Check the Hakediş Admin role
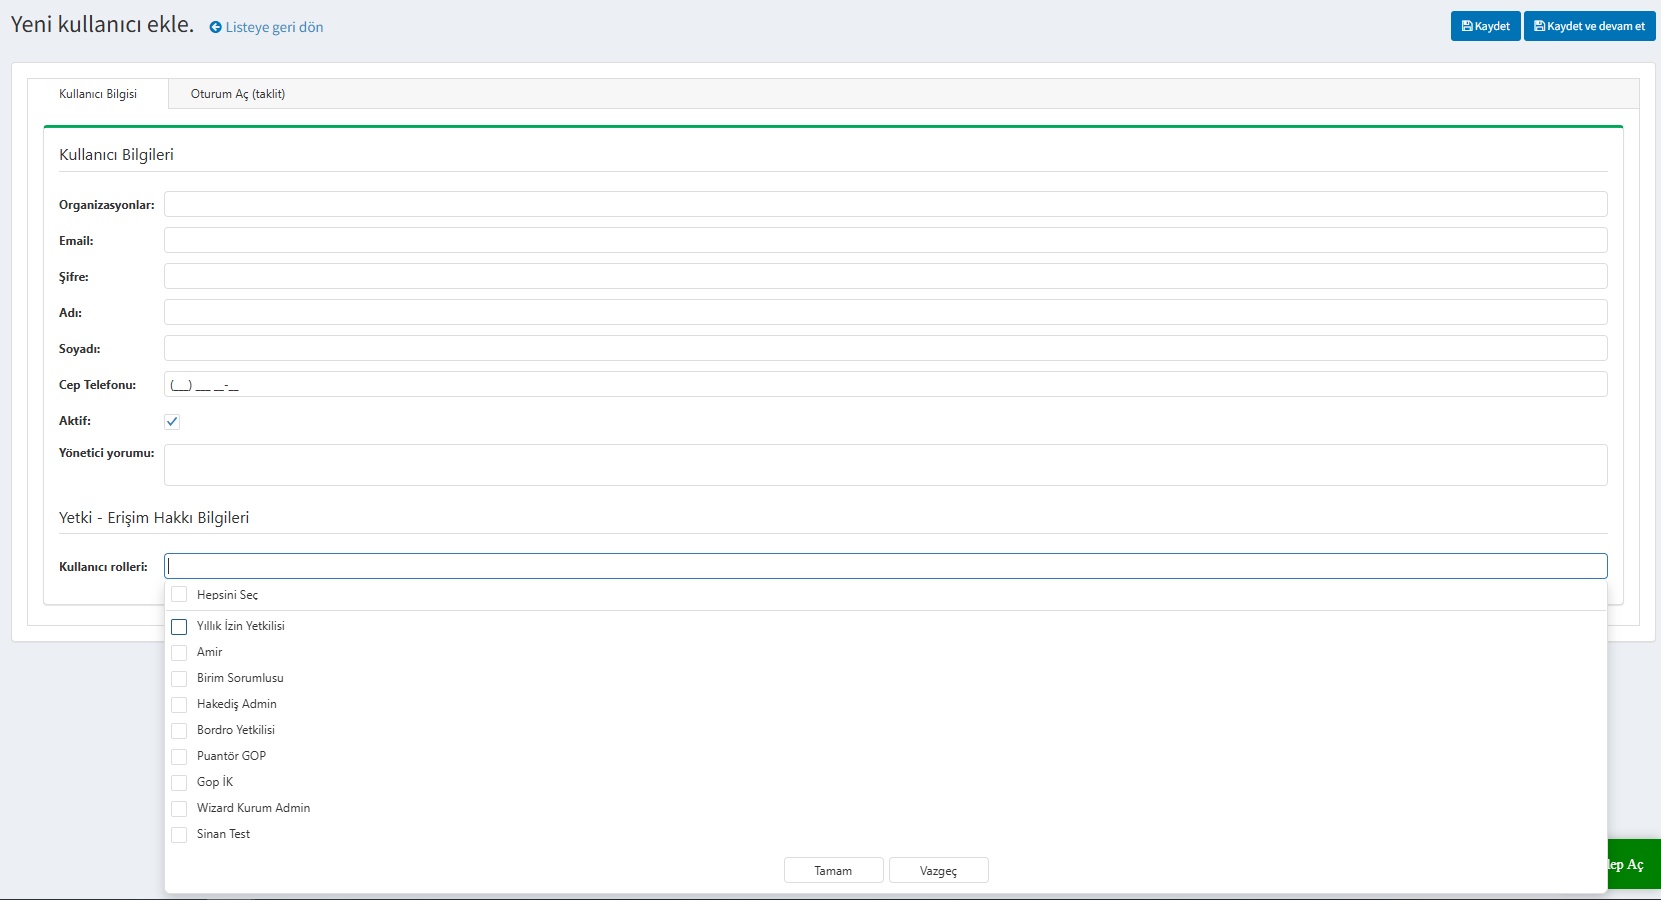The image size is (1661, 900). [179, 705]
